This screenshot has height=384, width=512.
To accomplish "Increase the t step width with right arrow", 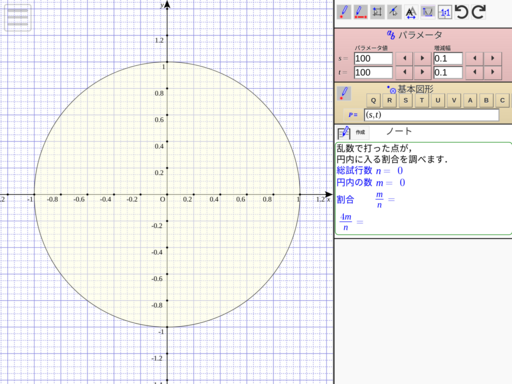I will tap(493, 72).
